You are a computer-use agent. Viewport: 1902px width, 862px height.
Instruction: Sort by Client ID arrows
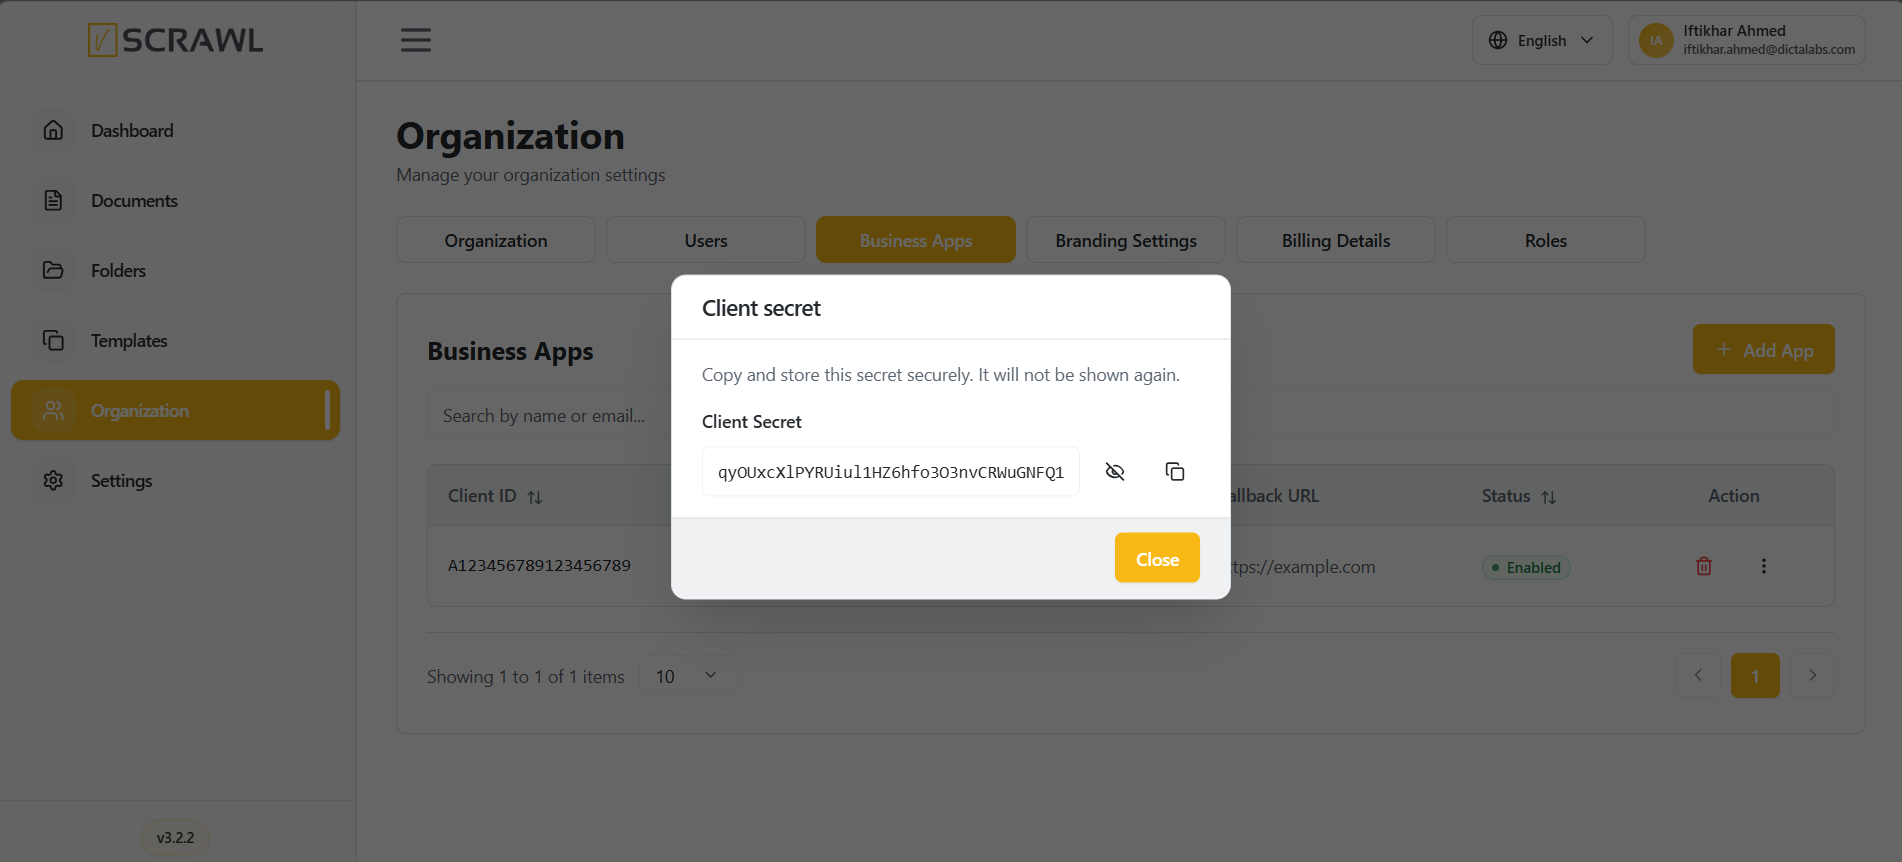(x=535, y=497)
